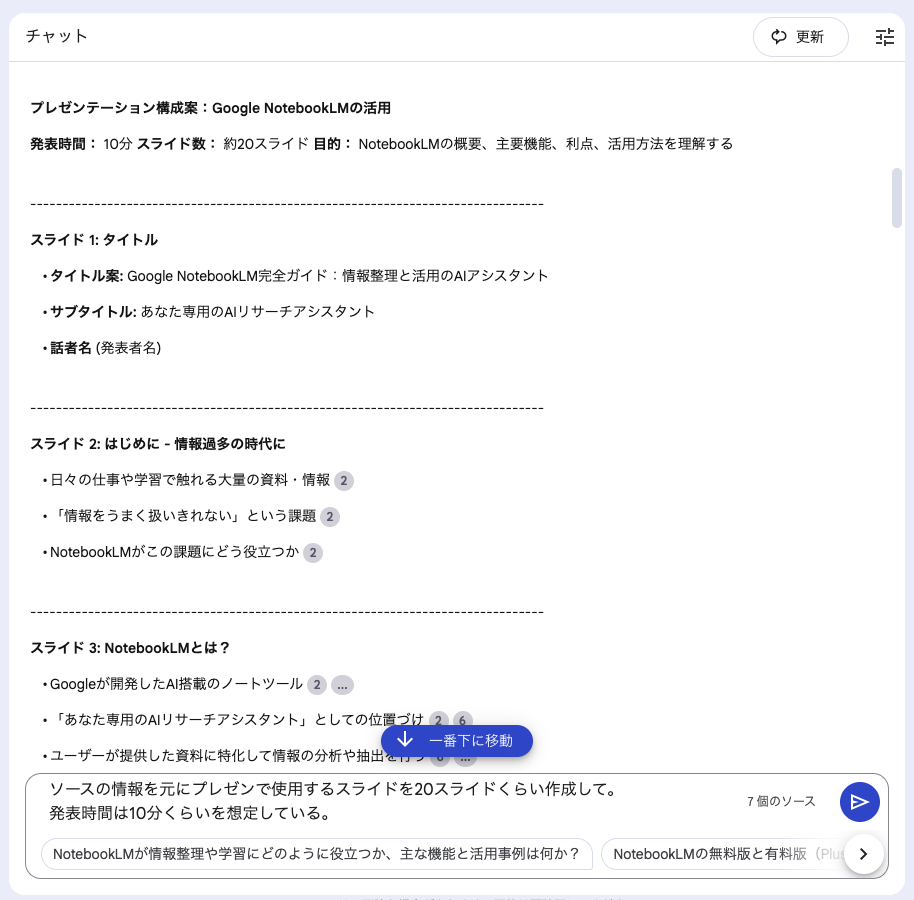
Task: Expand more citations beside Googleが開発した line
Action: coord(342,685)
